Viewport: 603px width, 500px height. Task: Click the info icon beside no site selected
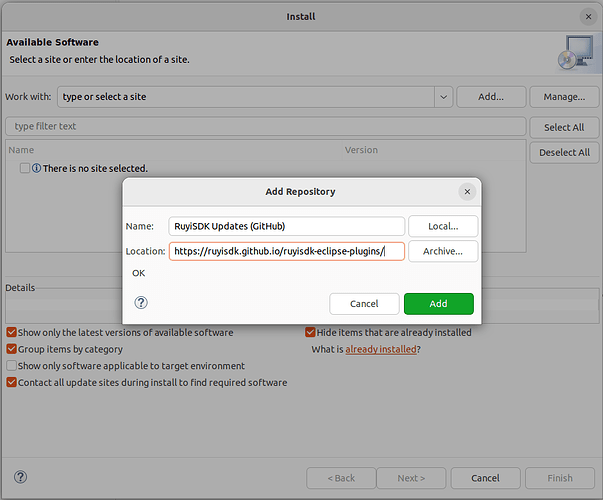pos(36,168)
